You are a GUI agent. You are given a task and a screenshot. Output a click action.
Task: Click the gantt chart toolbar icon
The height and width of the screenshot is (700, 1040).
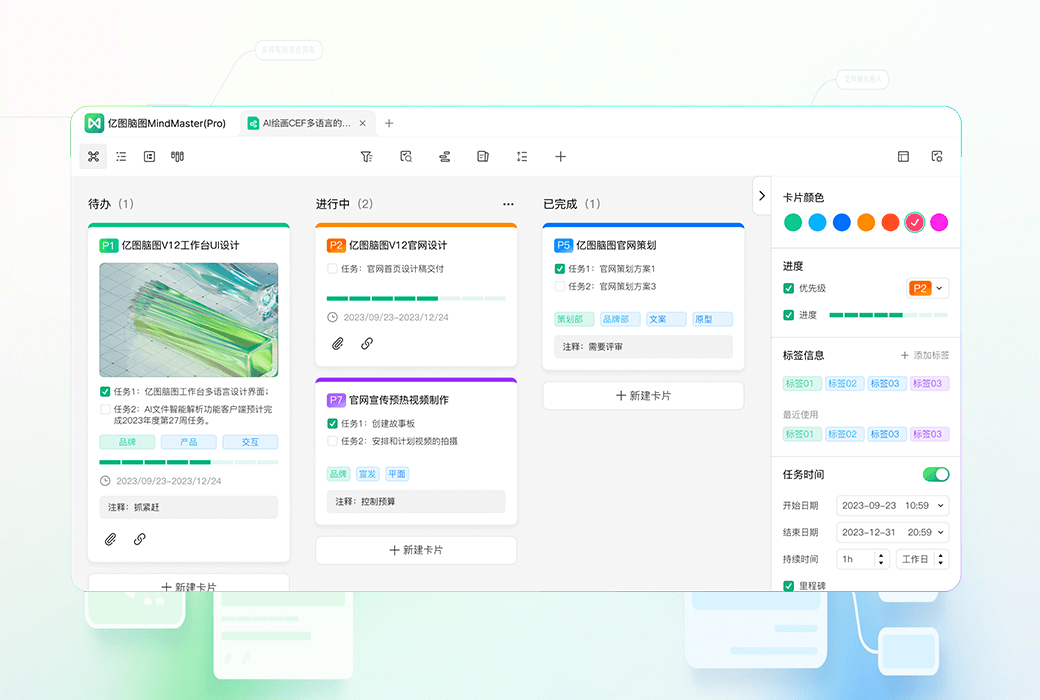pos(444,156)
